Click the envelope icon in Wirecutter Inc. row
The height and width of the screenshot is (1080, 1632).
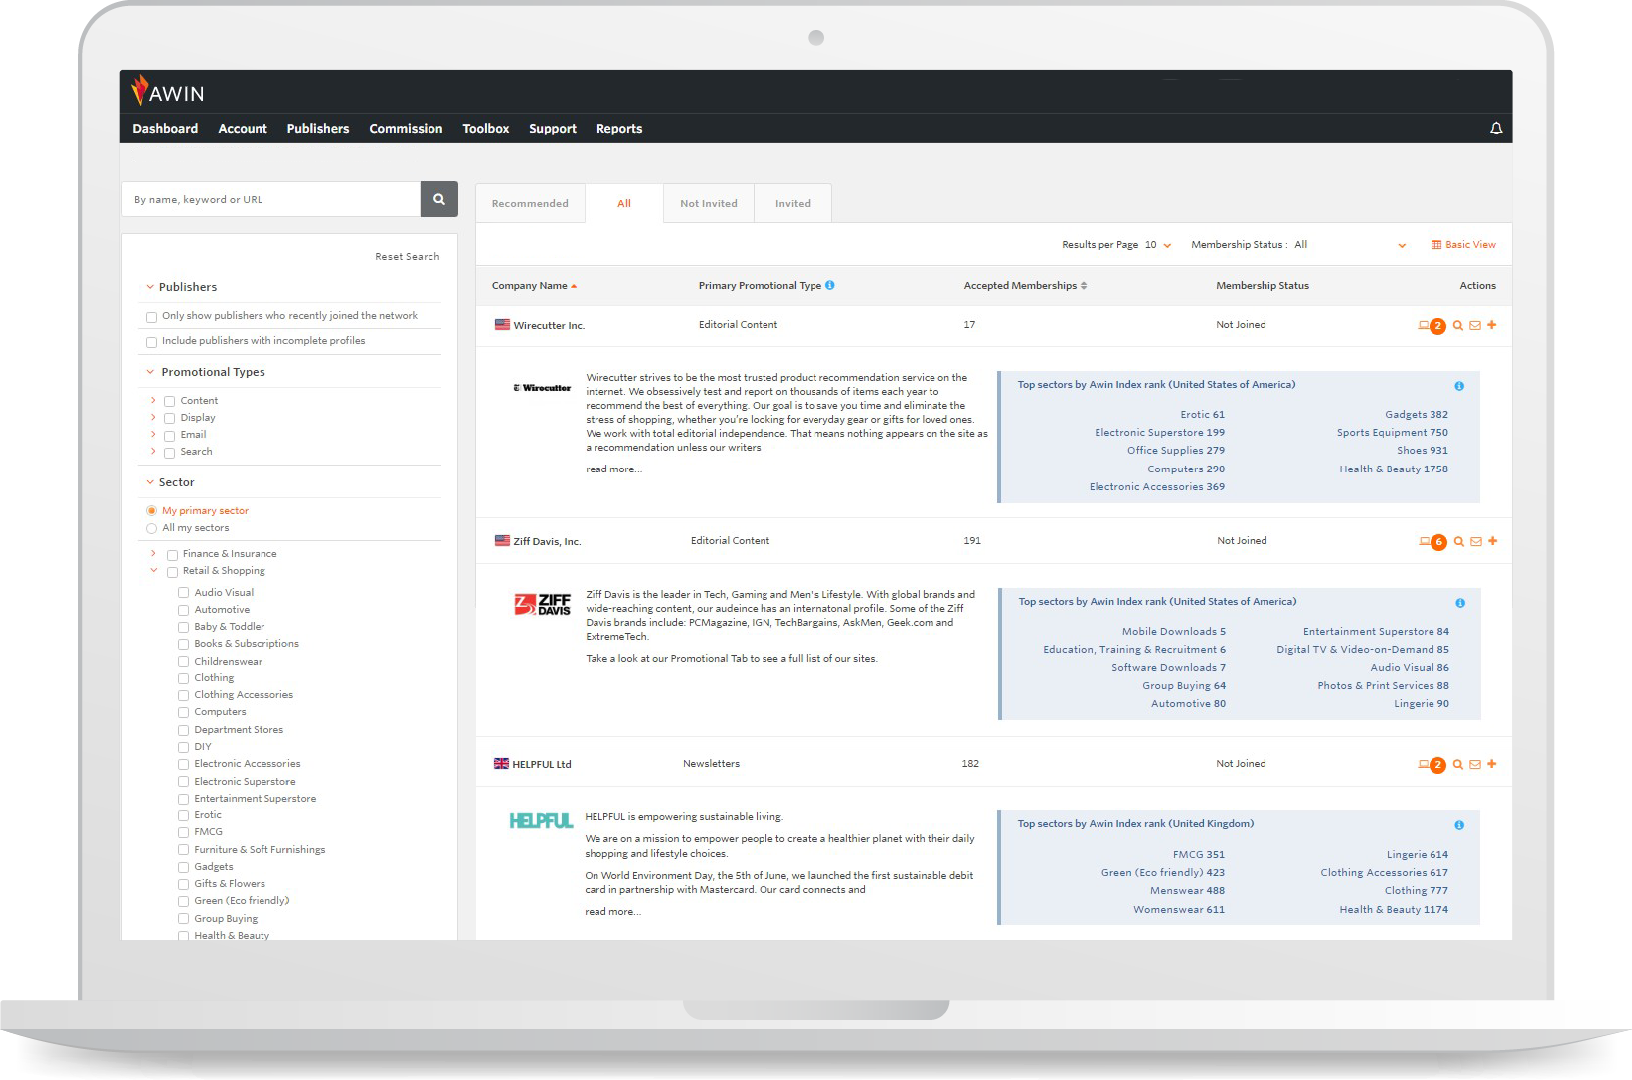click(x=1475, y=325)
